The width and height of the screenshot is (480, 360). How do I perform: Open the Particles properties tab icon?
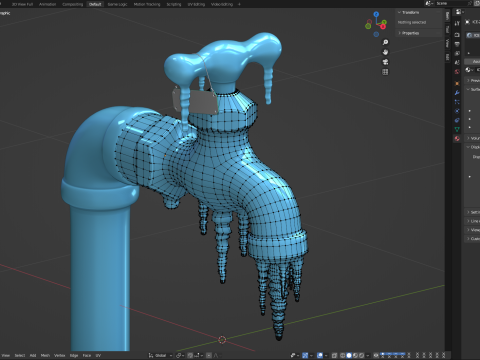click(457, 102)
